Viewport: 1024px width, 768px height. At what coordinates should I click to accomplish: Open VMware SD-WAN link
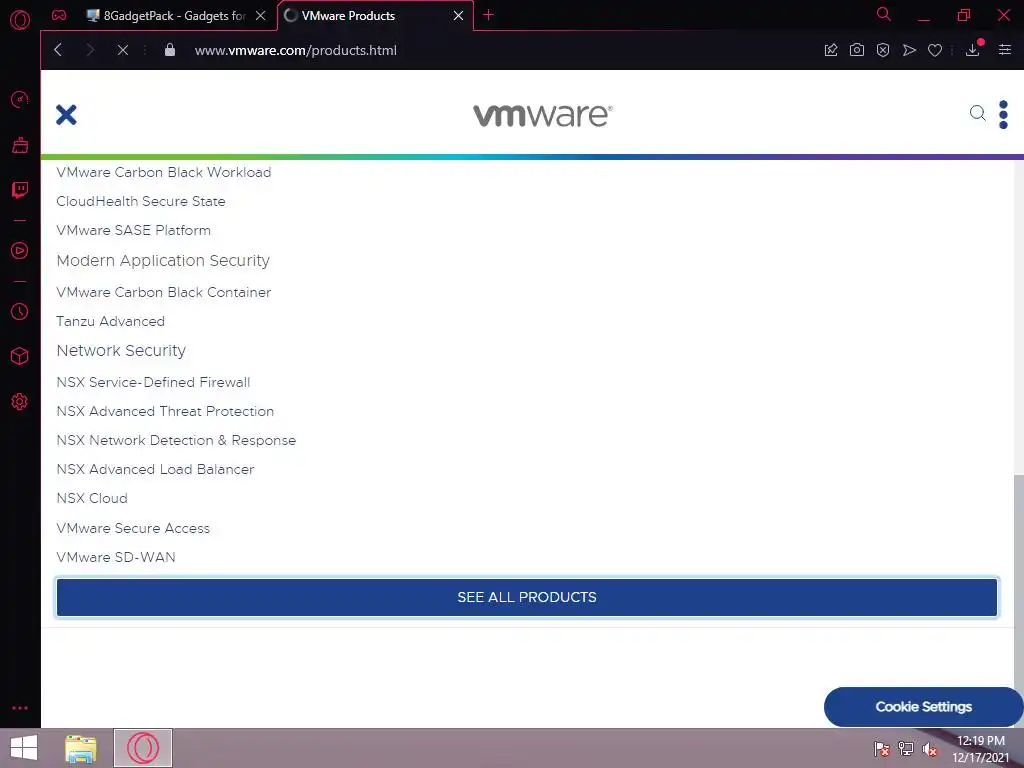pos(116,557)
